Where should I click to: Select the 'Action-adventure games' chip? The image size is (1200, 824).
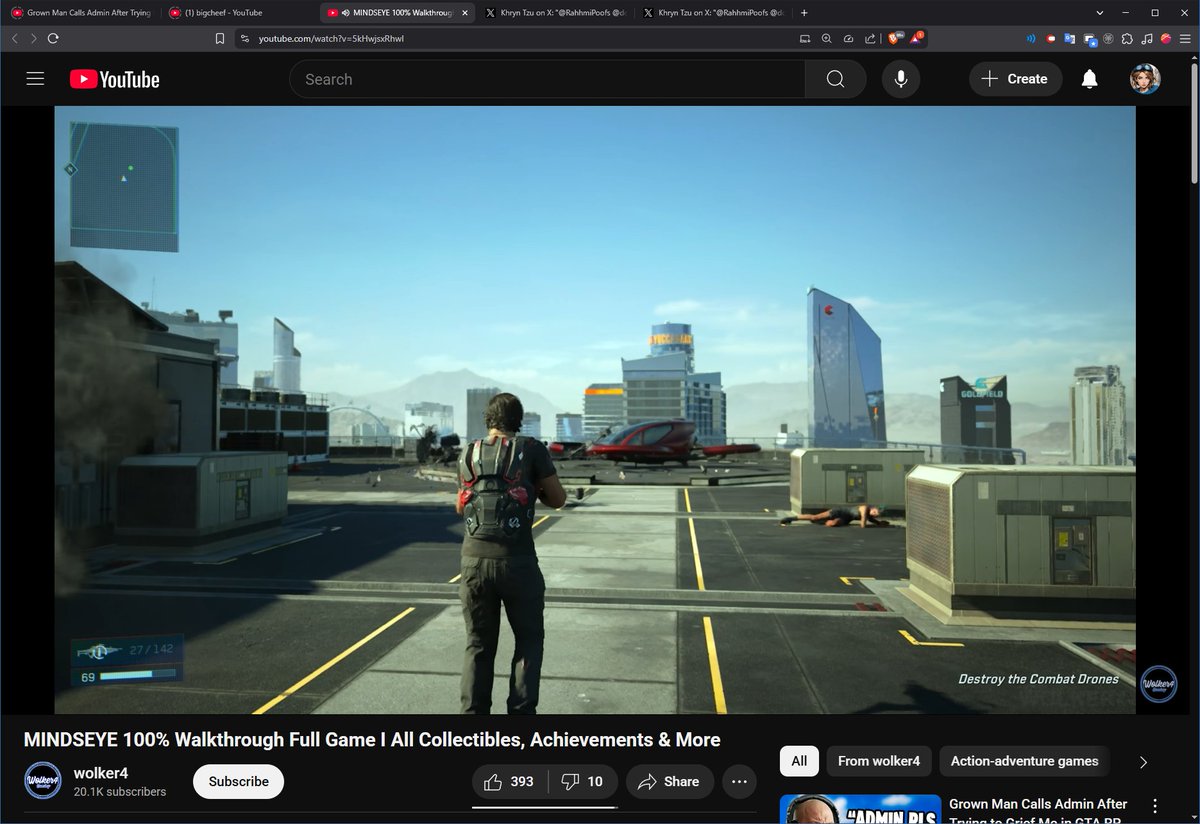(1024, 761)
